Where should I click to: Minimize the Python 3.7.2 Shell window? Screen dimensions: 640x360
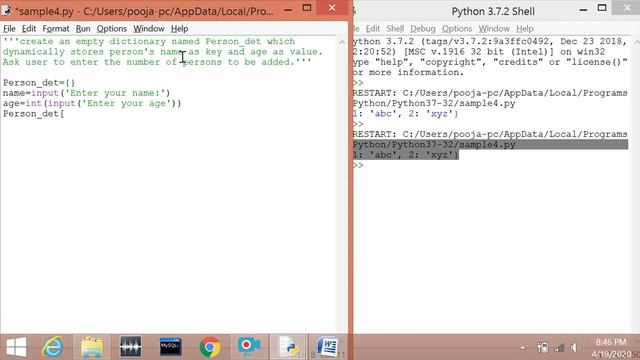[583, 9]
